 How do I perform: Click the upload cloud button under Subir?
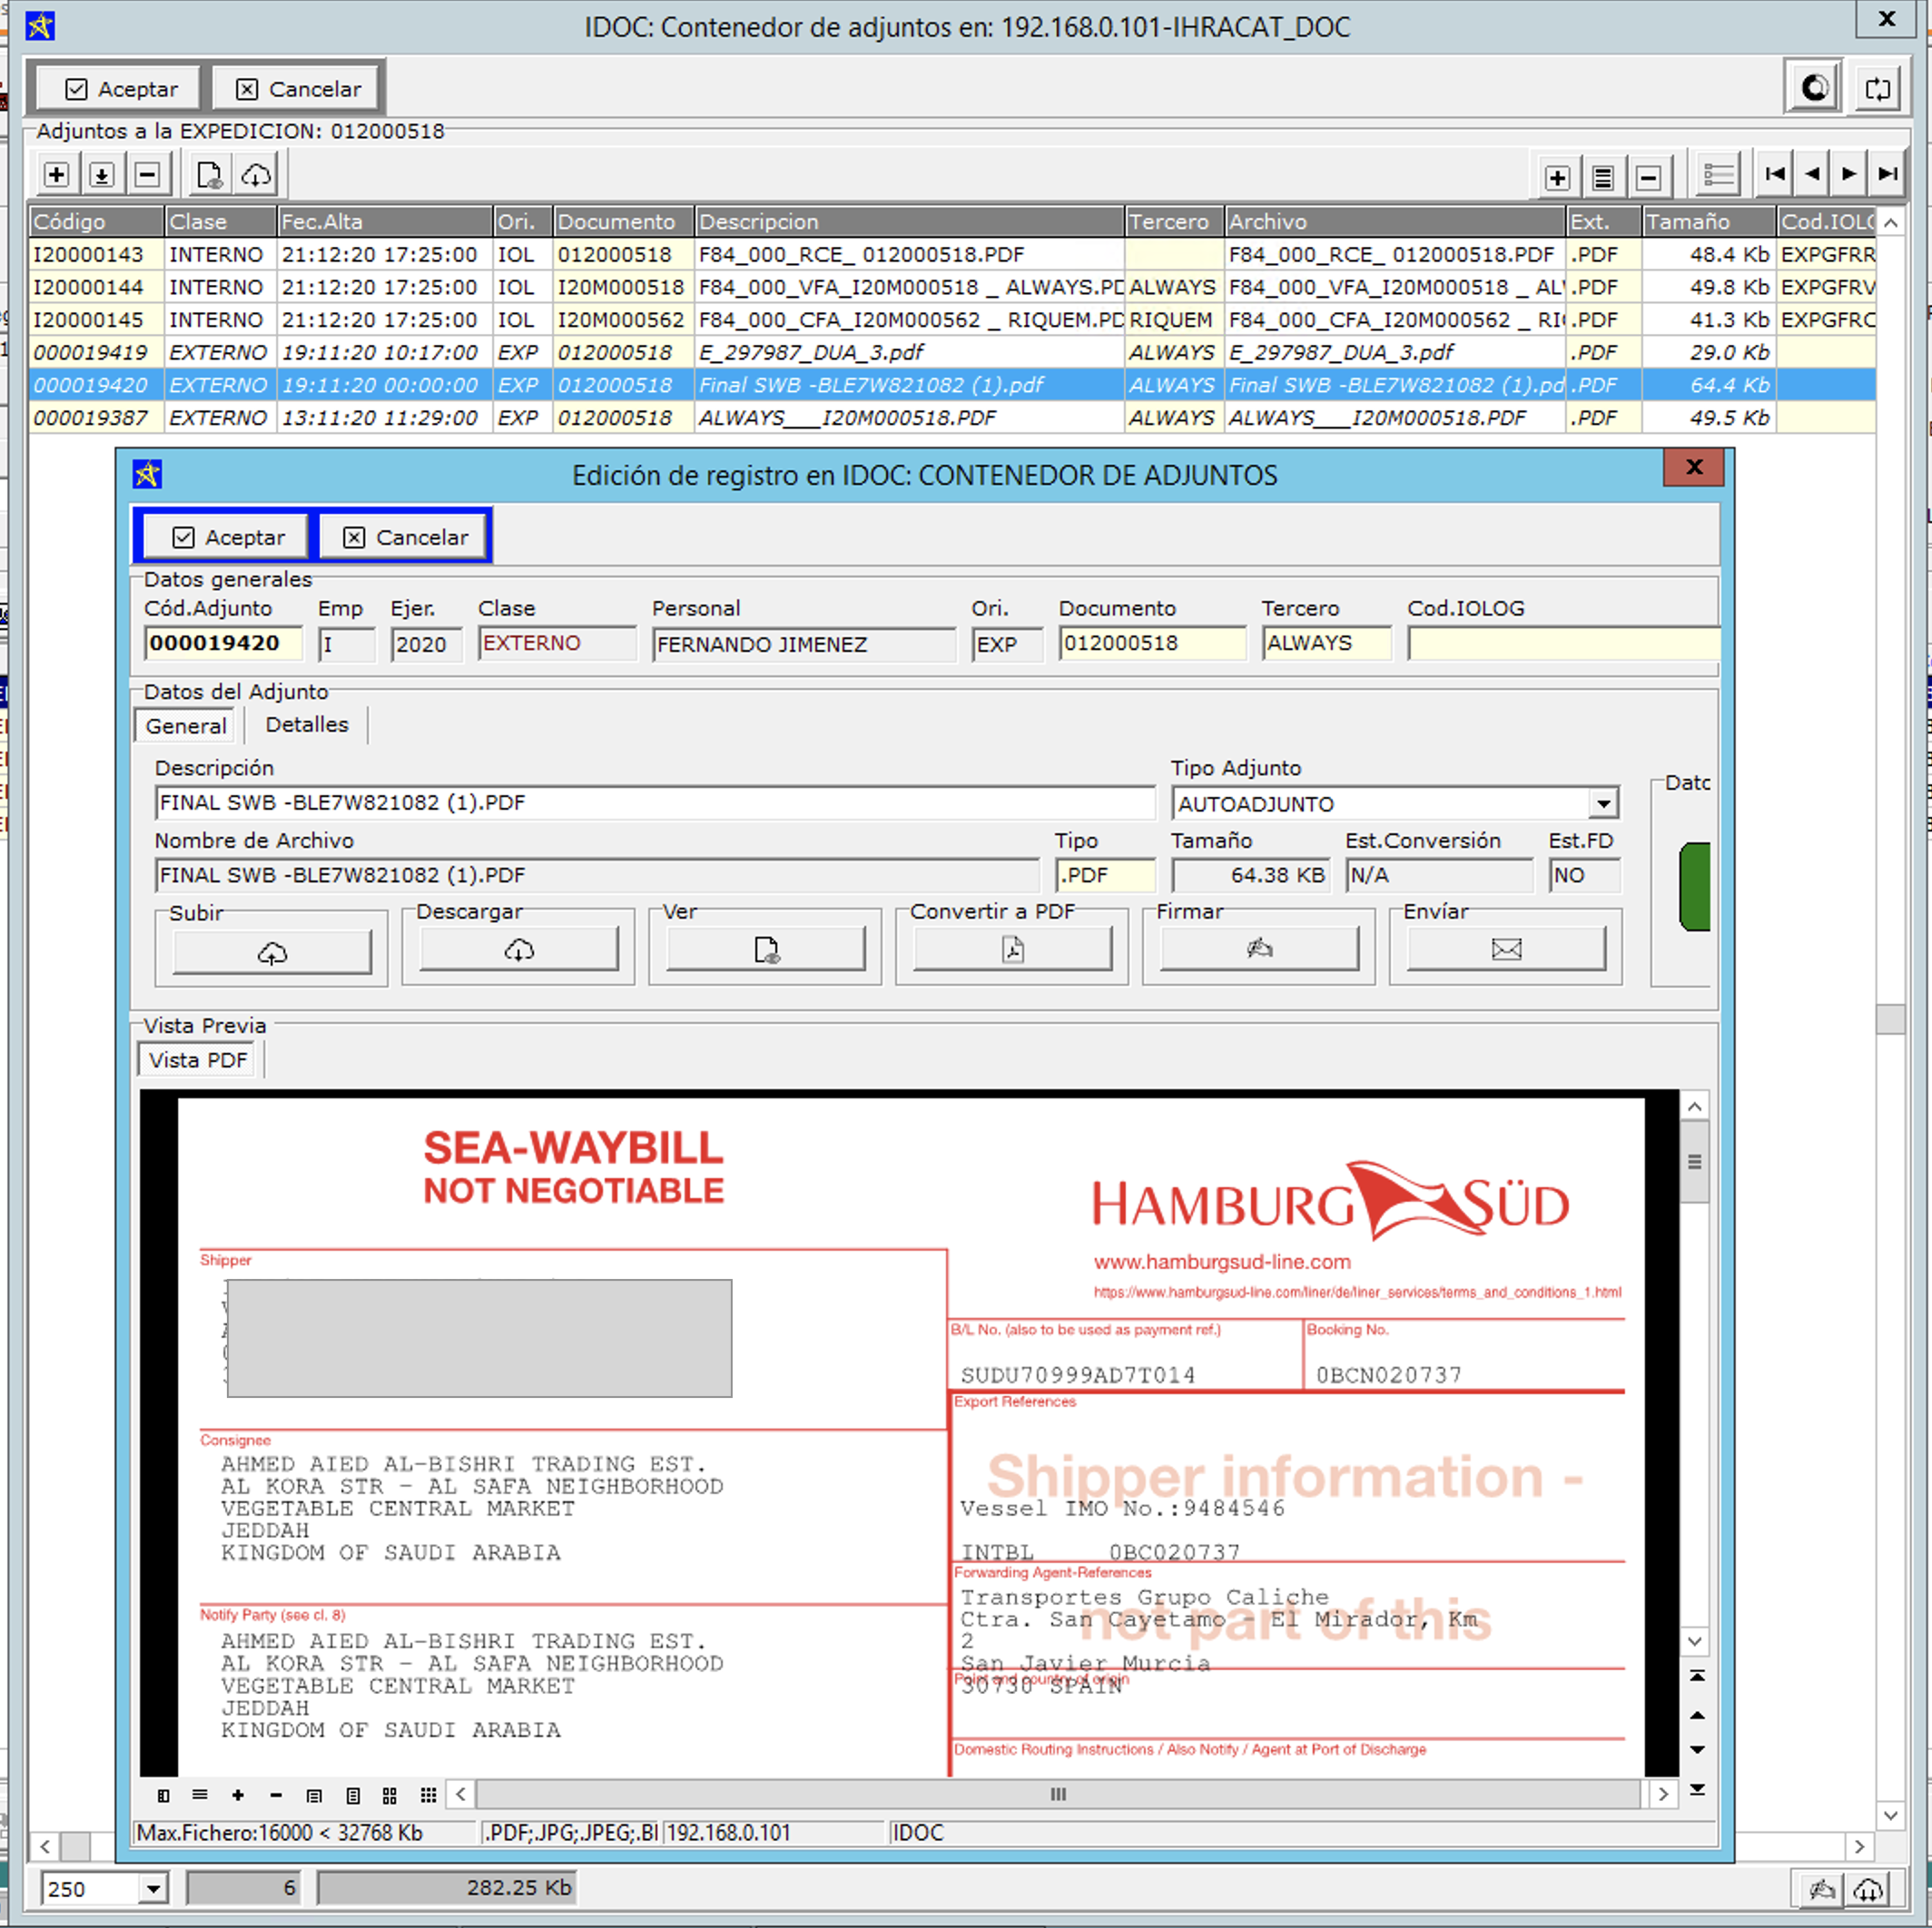pos(272,951)
